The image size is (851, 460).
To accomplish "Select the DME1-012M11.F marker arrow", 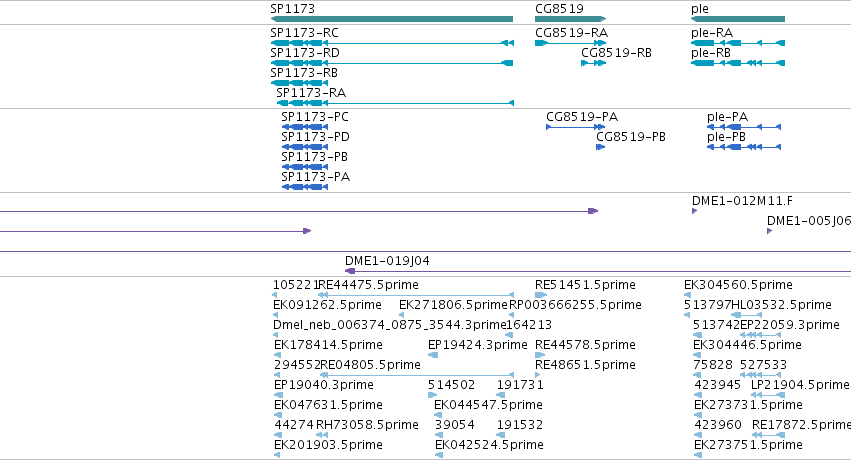I will (x=695, y=211).
